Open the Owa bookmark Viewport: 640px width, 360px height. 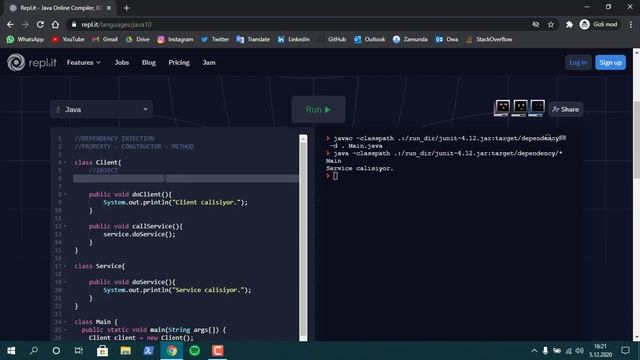click(x=447, y=39)
